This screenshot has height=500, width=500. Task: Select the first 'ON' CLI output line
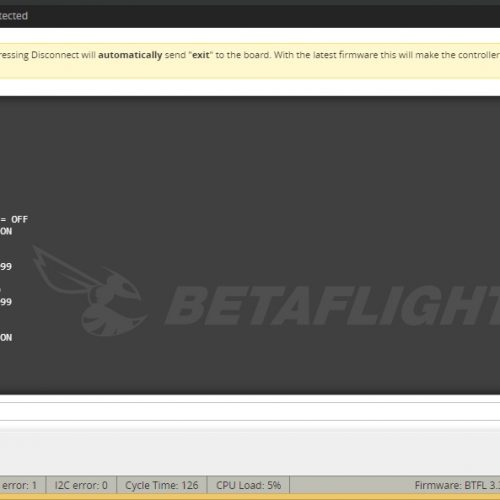click(6, 231)
